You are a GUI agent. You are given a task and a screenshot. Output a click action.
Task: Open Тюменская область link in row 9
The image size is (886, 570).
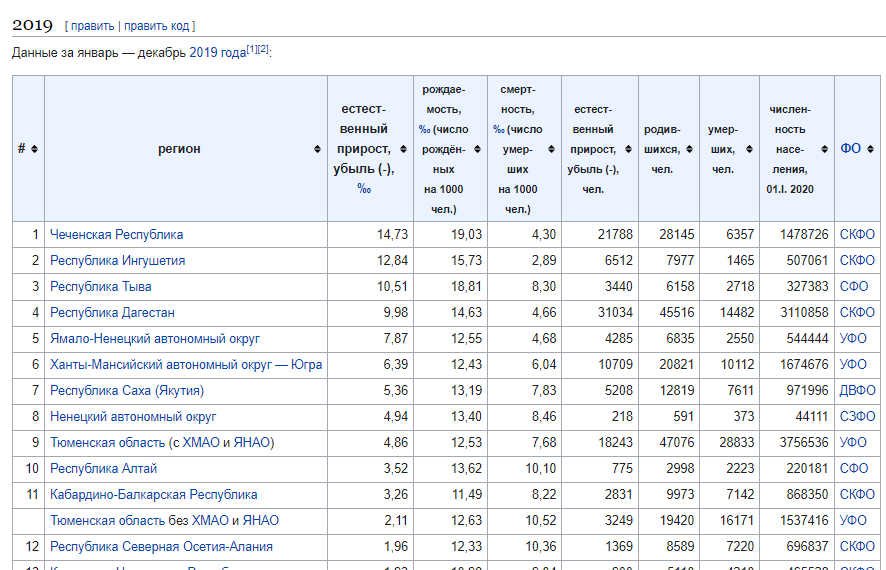tap(107, 442)
